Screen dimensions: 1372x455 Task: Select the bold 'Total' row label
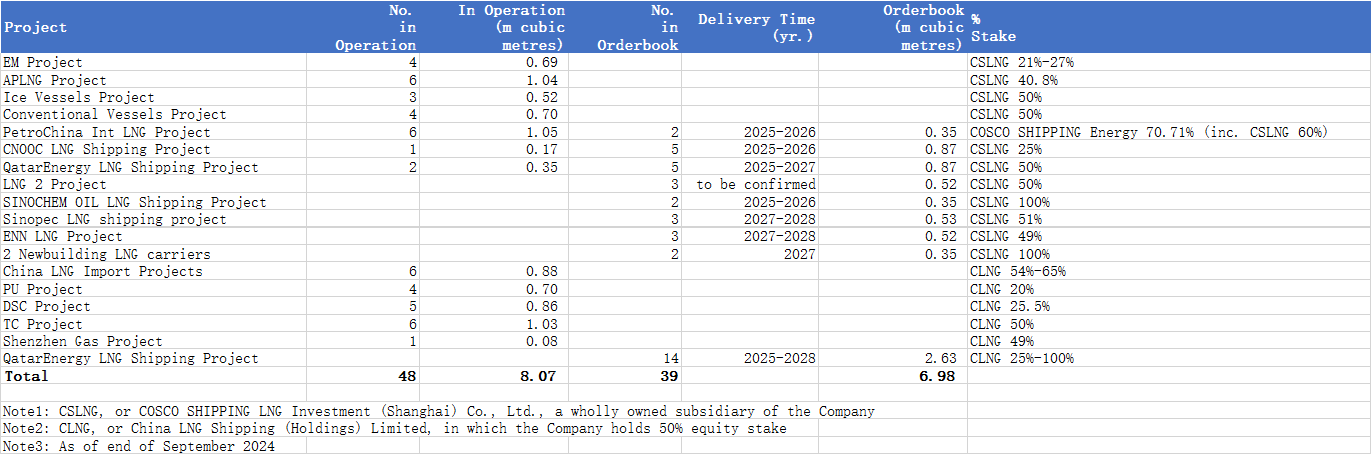pyautogui.click(x=153, y=376)
